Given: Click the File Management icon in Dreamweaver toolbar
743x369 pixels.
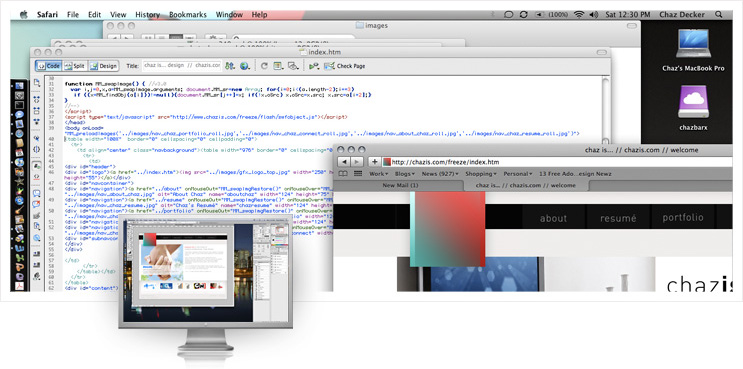Looking at the screenshot, I should (x=230, y=66).
